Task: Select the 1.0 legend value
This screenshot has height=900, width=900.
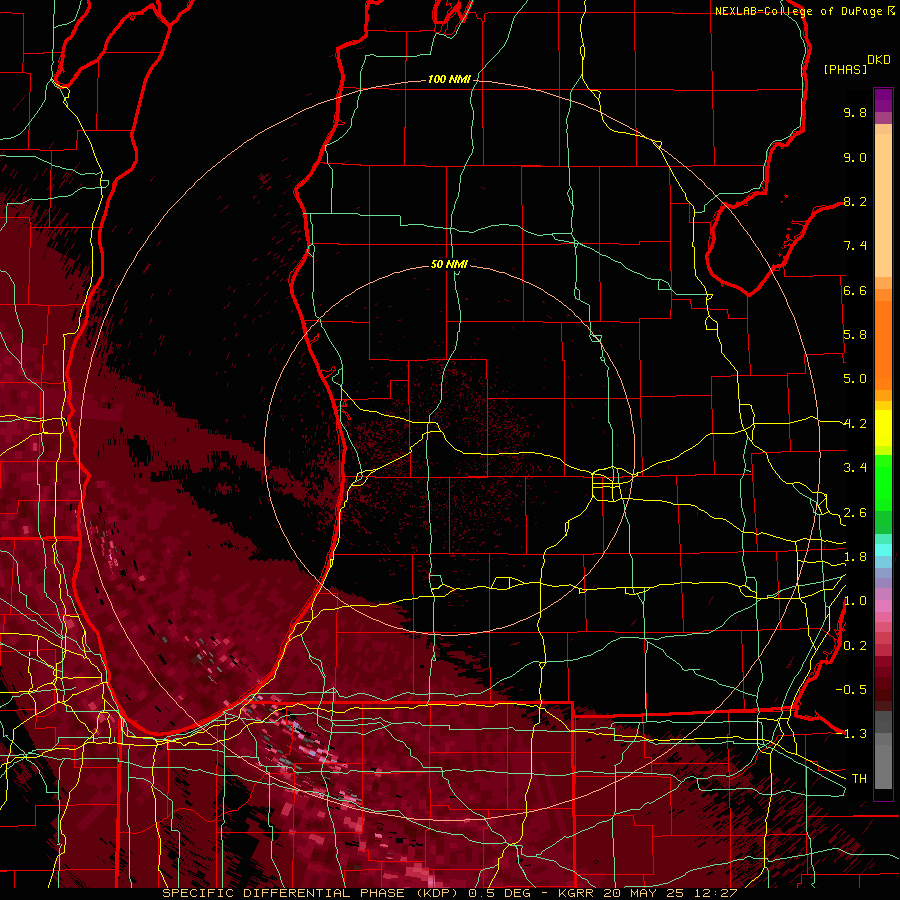Action: [855, 601]
